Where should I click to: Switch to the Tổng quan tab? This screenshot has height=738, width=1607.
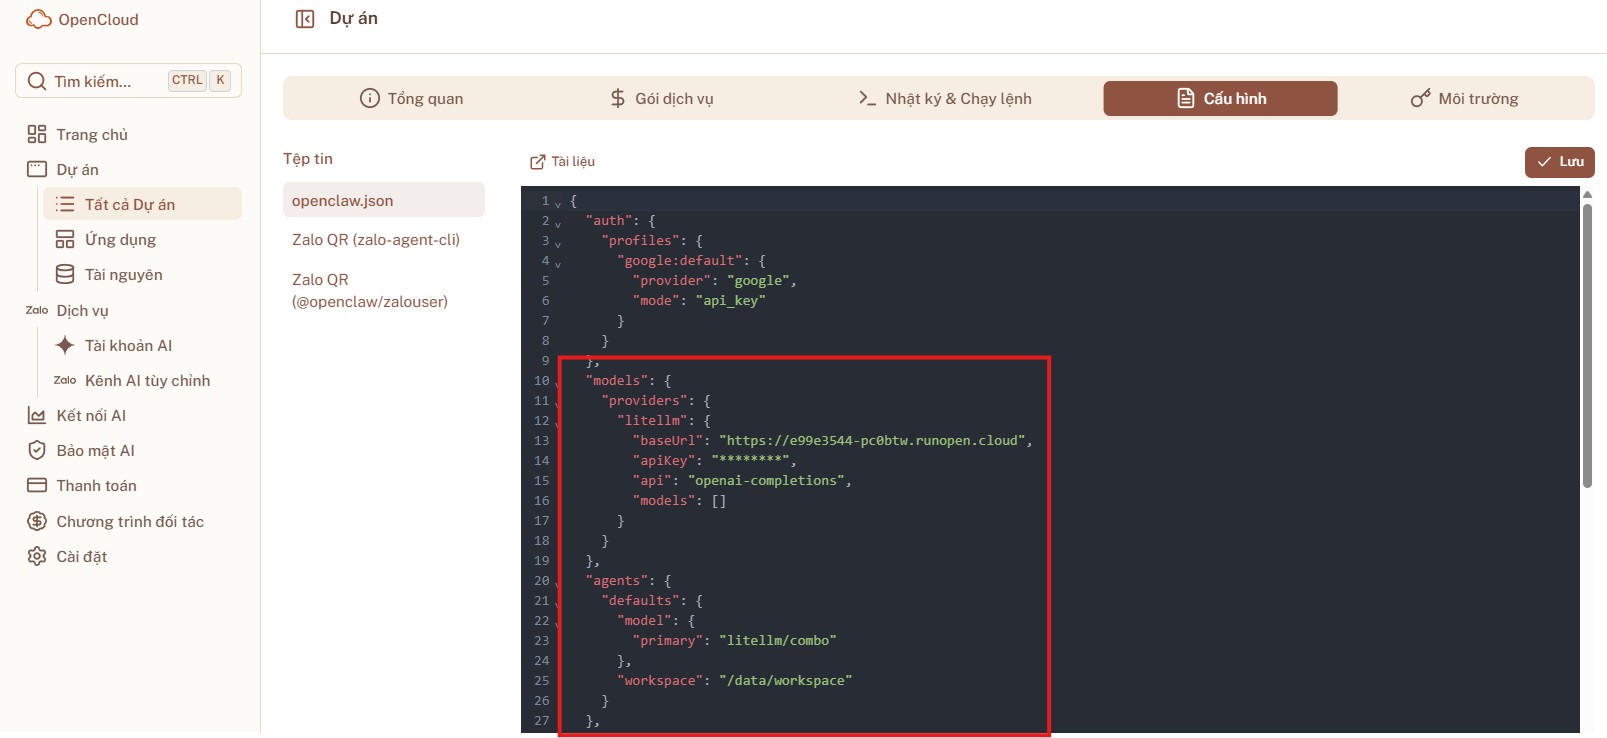411,98
